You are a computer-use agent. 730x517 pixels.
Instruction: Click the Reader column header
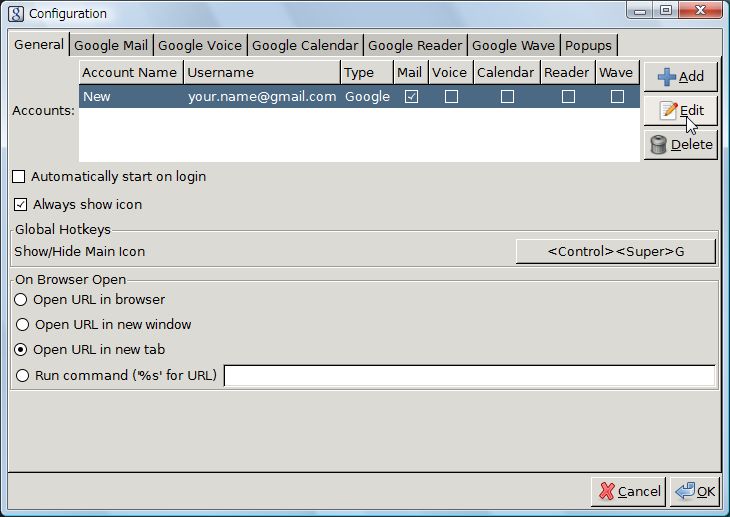point(568,73)
